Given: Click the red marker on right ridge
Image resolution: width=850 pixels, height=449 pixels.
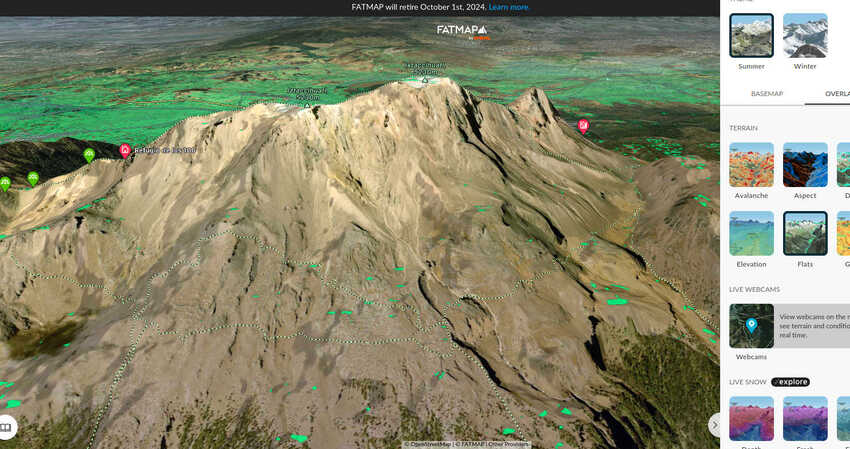Looking at the screenshot, I should (584, 126).
